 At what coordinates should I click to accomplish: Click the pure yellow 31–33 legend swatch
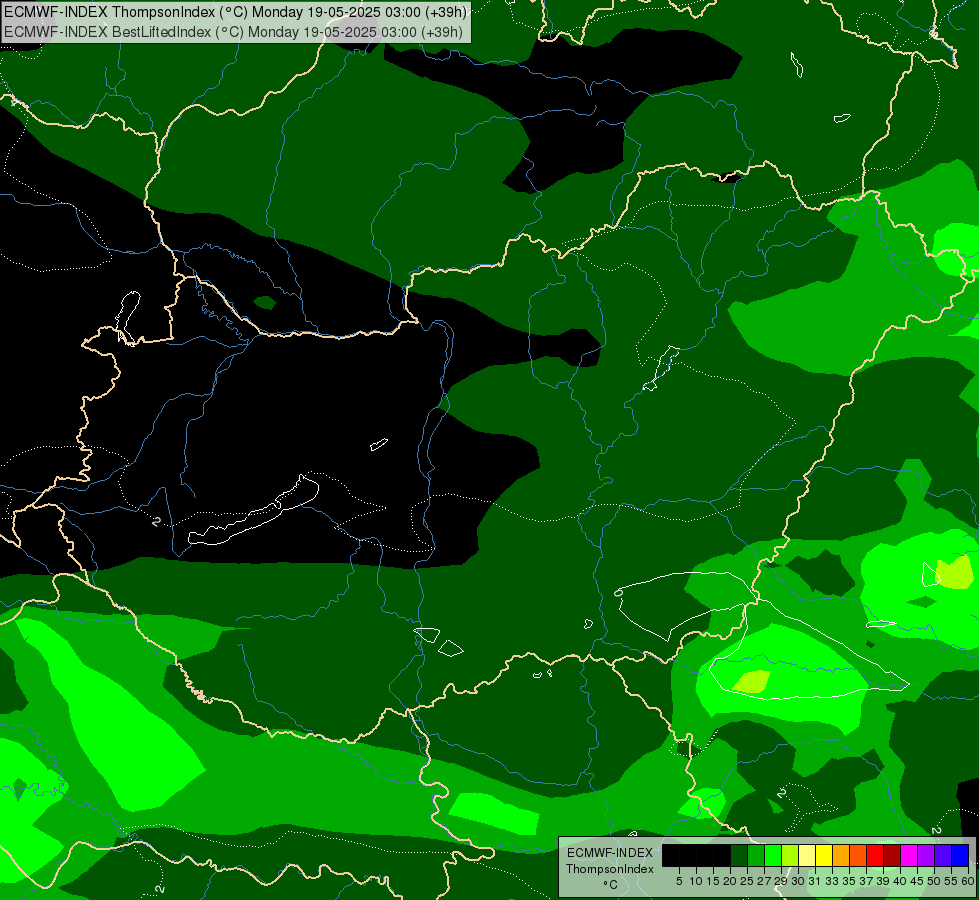click(824, 855)
